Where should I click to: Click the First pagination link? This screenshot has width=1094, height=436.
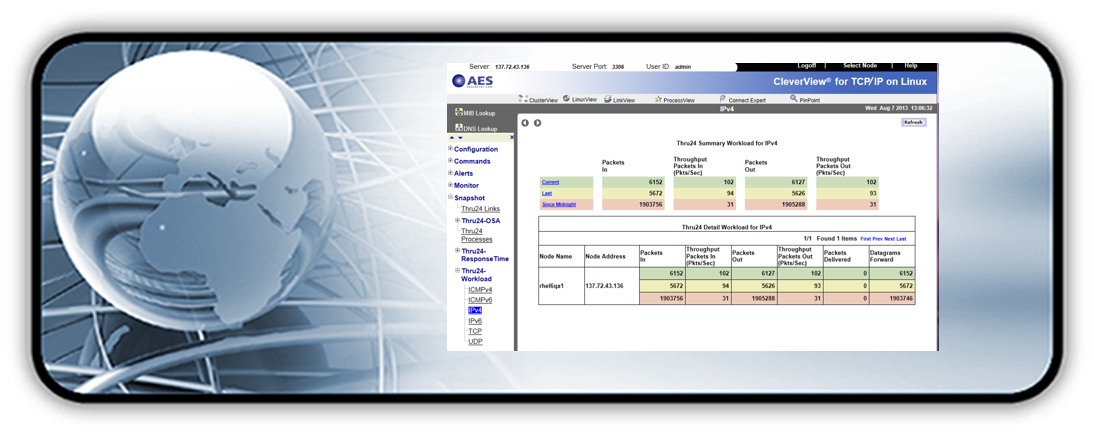point(866,239)
